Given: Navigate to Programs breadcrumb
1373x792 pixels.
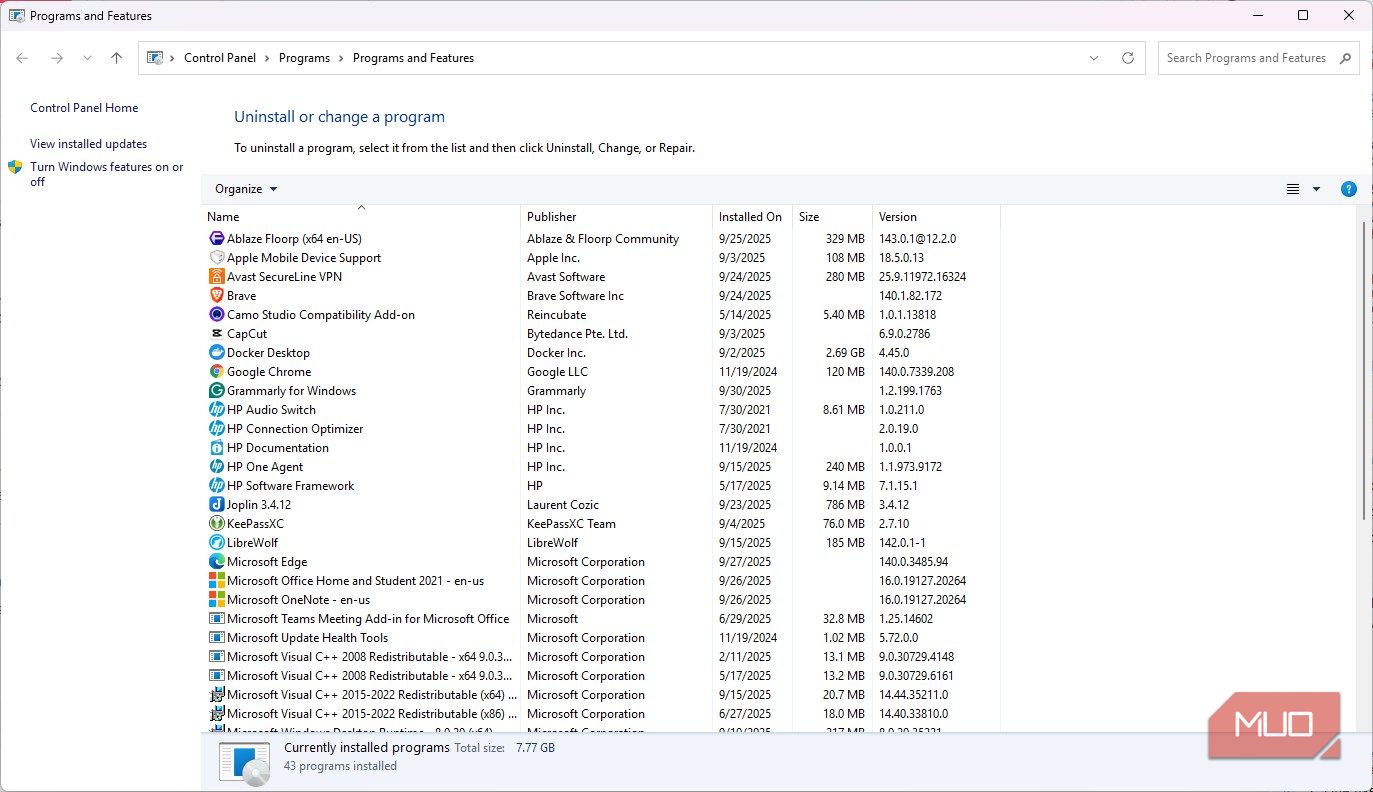Looking at the screenshot, I should [304, 58].
